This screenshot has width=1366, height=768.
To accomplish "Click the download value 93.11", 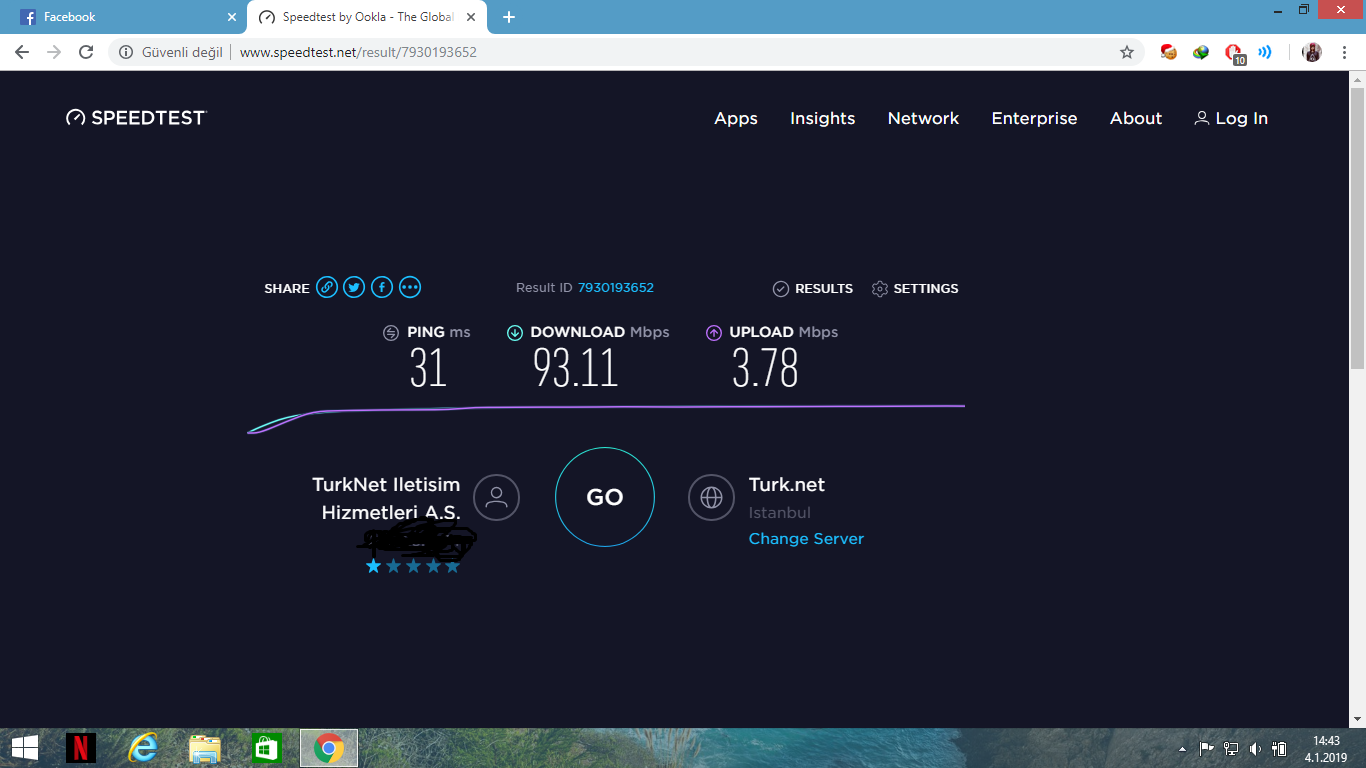I will click(576, 368).
